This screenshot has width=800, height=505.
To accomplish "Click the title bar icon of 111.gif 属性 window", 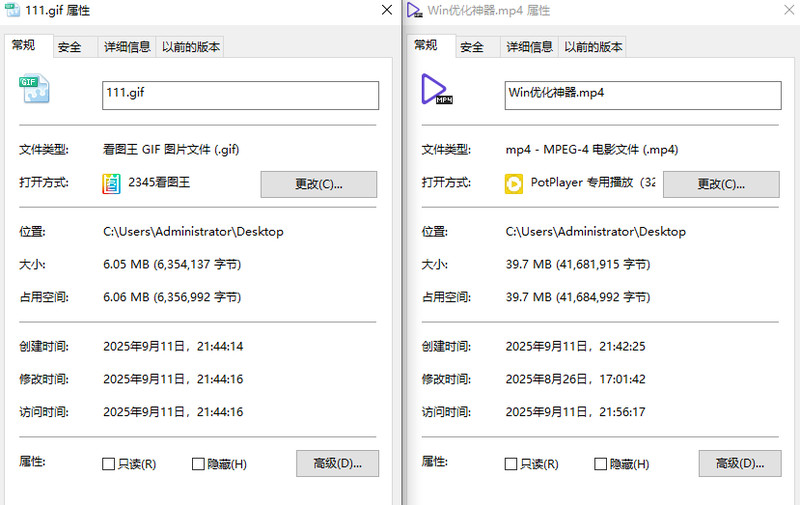I will coord(12,10).
